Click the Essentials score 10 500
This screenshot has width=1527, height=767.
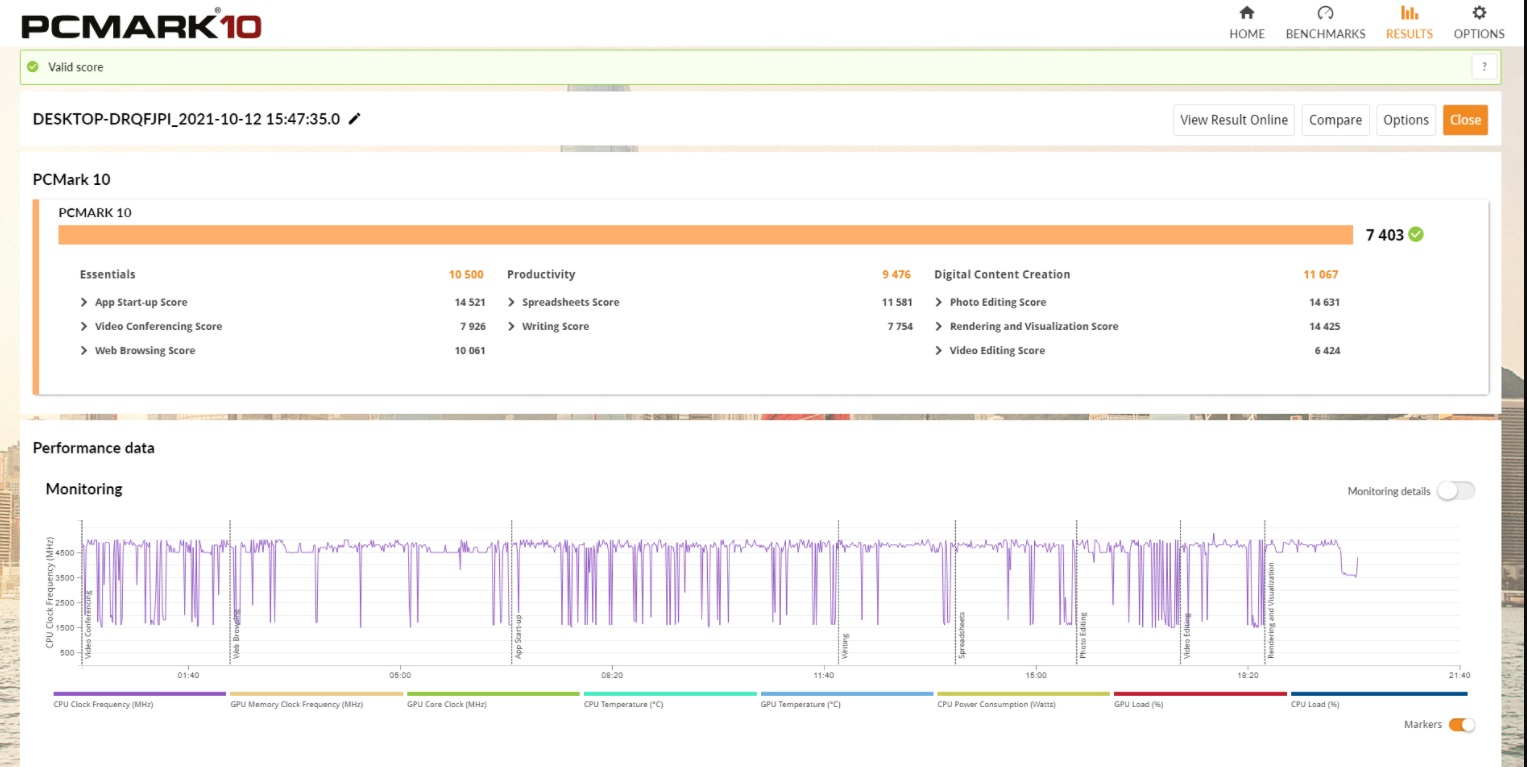coord(466,274)
